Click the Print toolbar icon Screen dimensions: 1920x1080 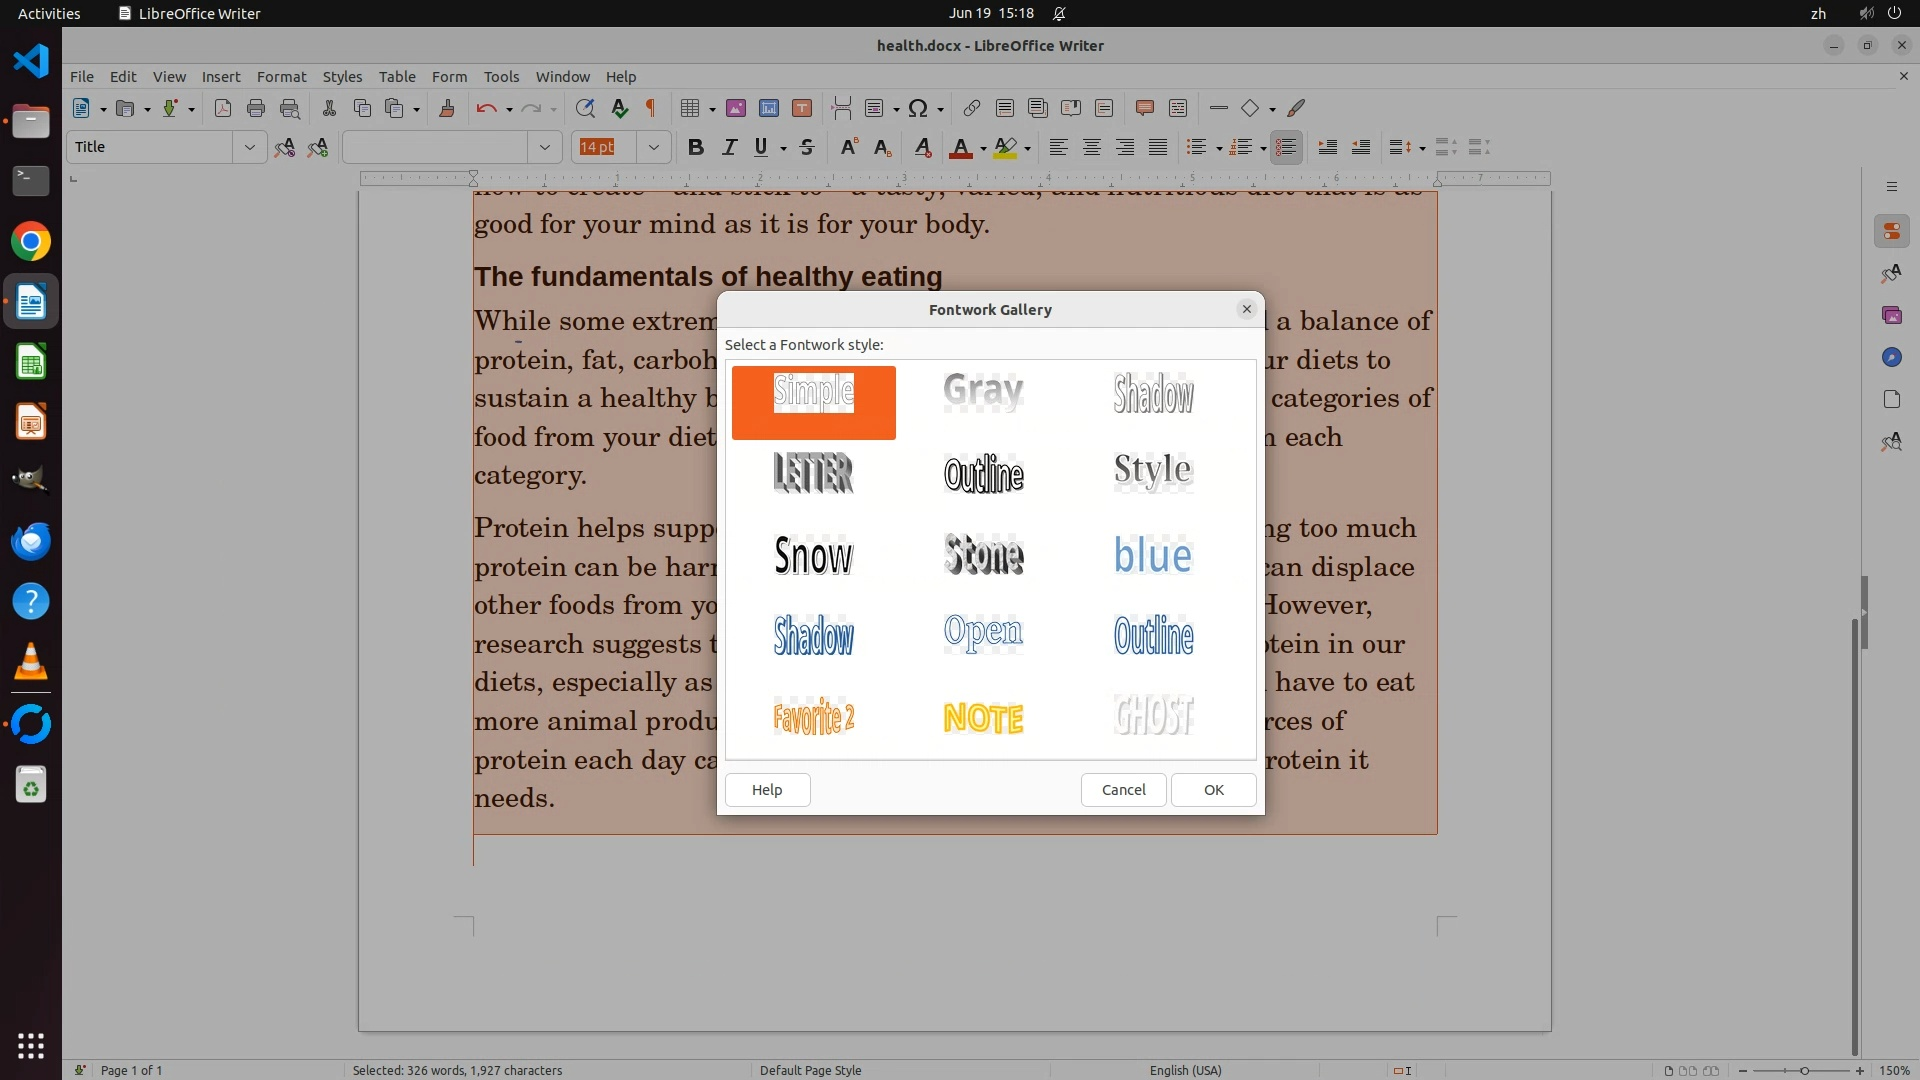(256, 108)
